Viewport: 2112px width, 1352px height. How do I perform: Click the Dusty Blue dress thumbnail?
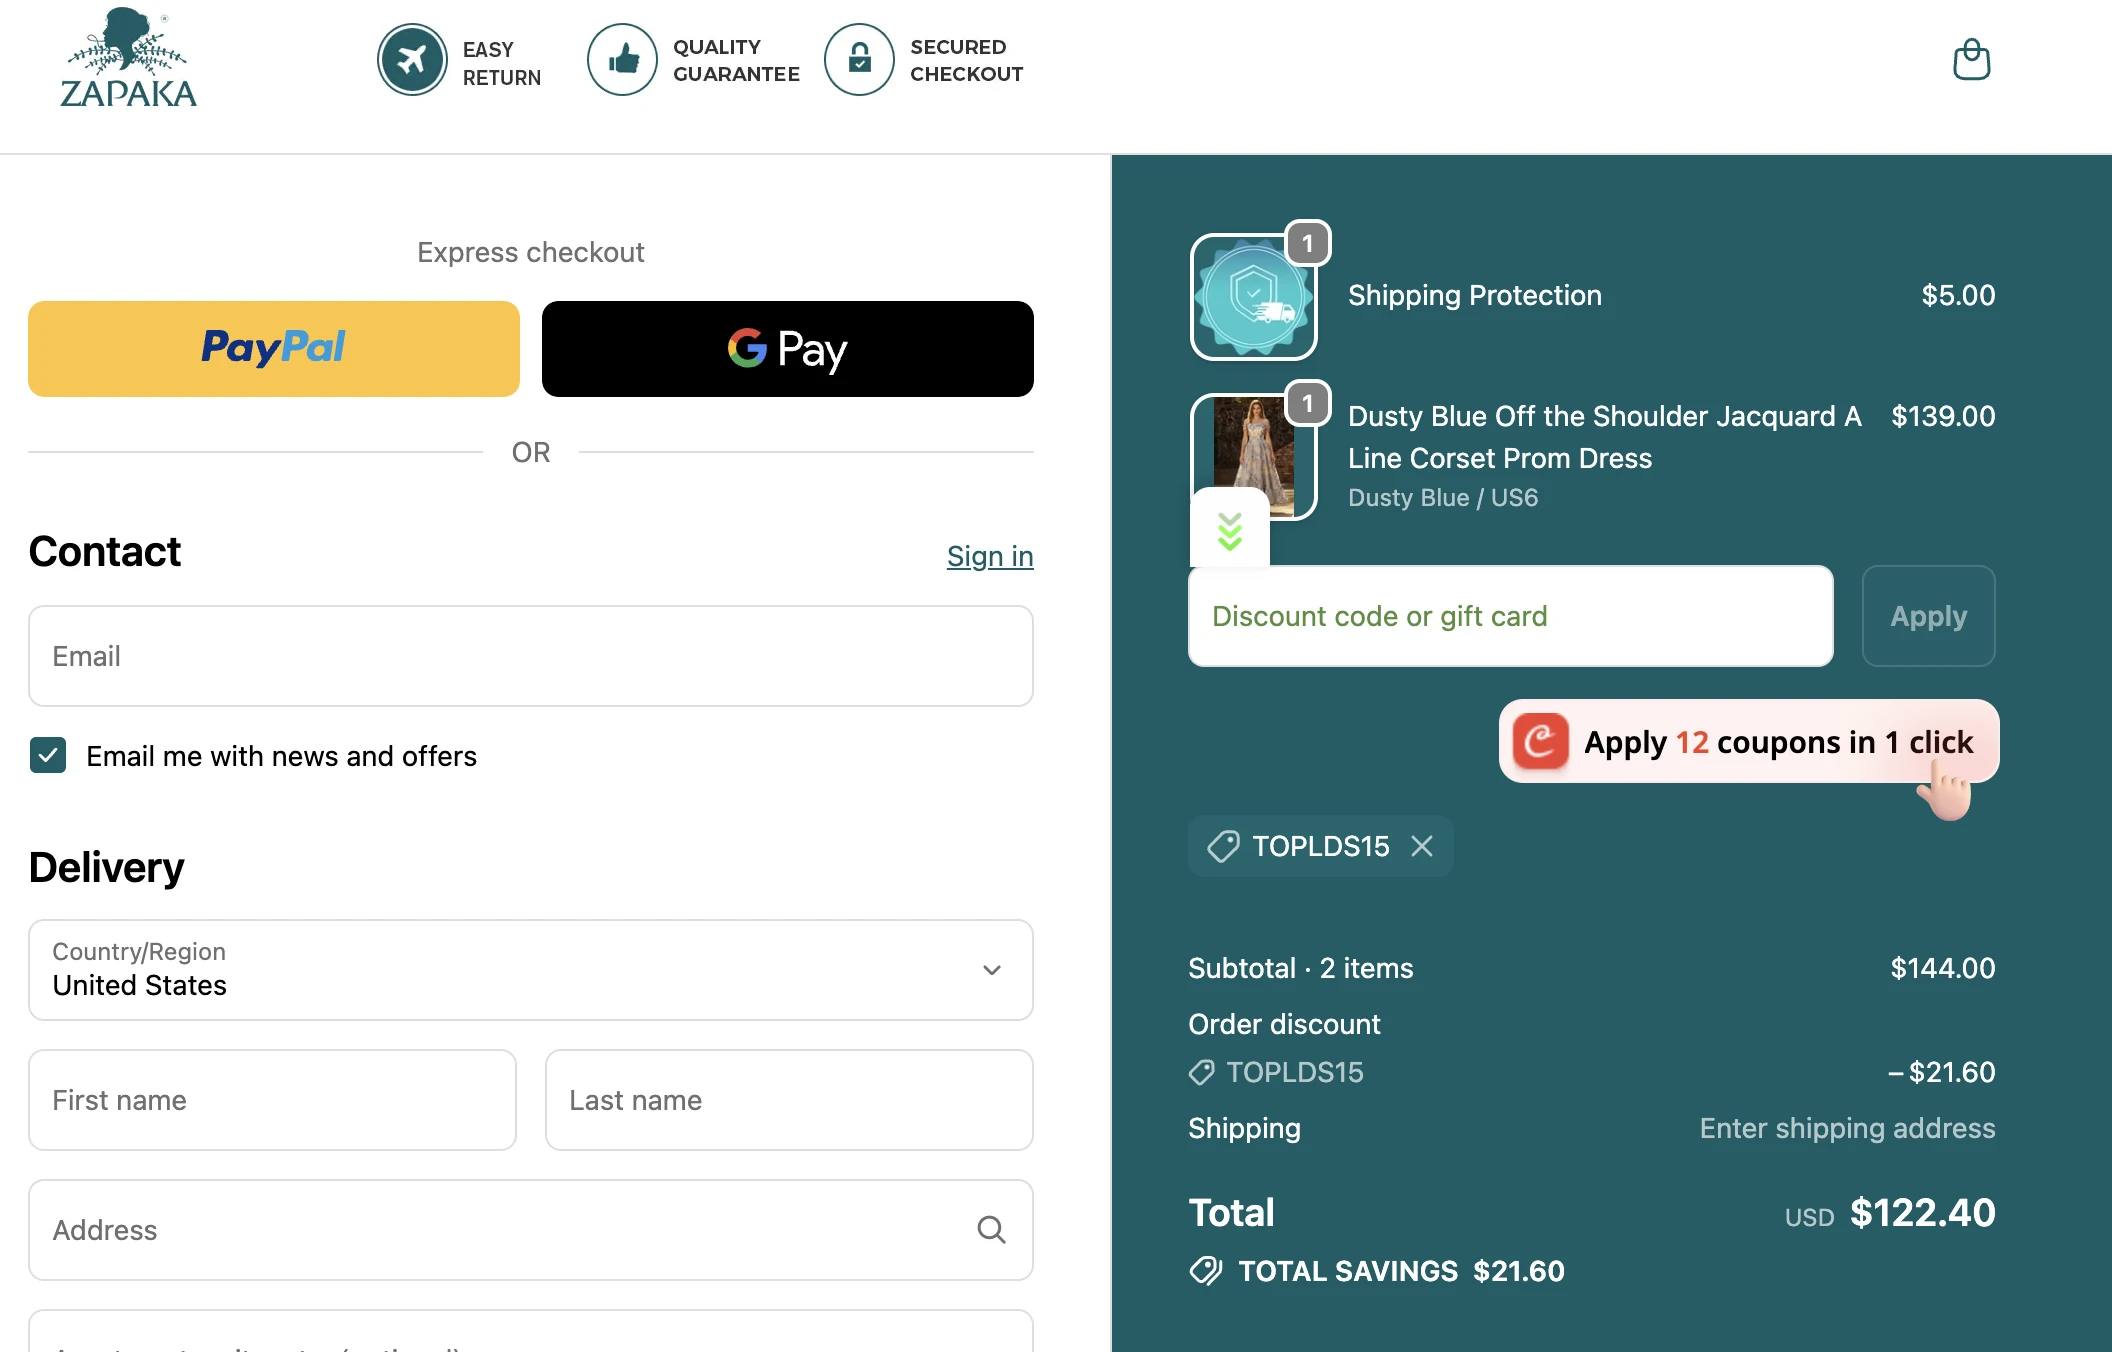(1253, 457)
